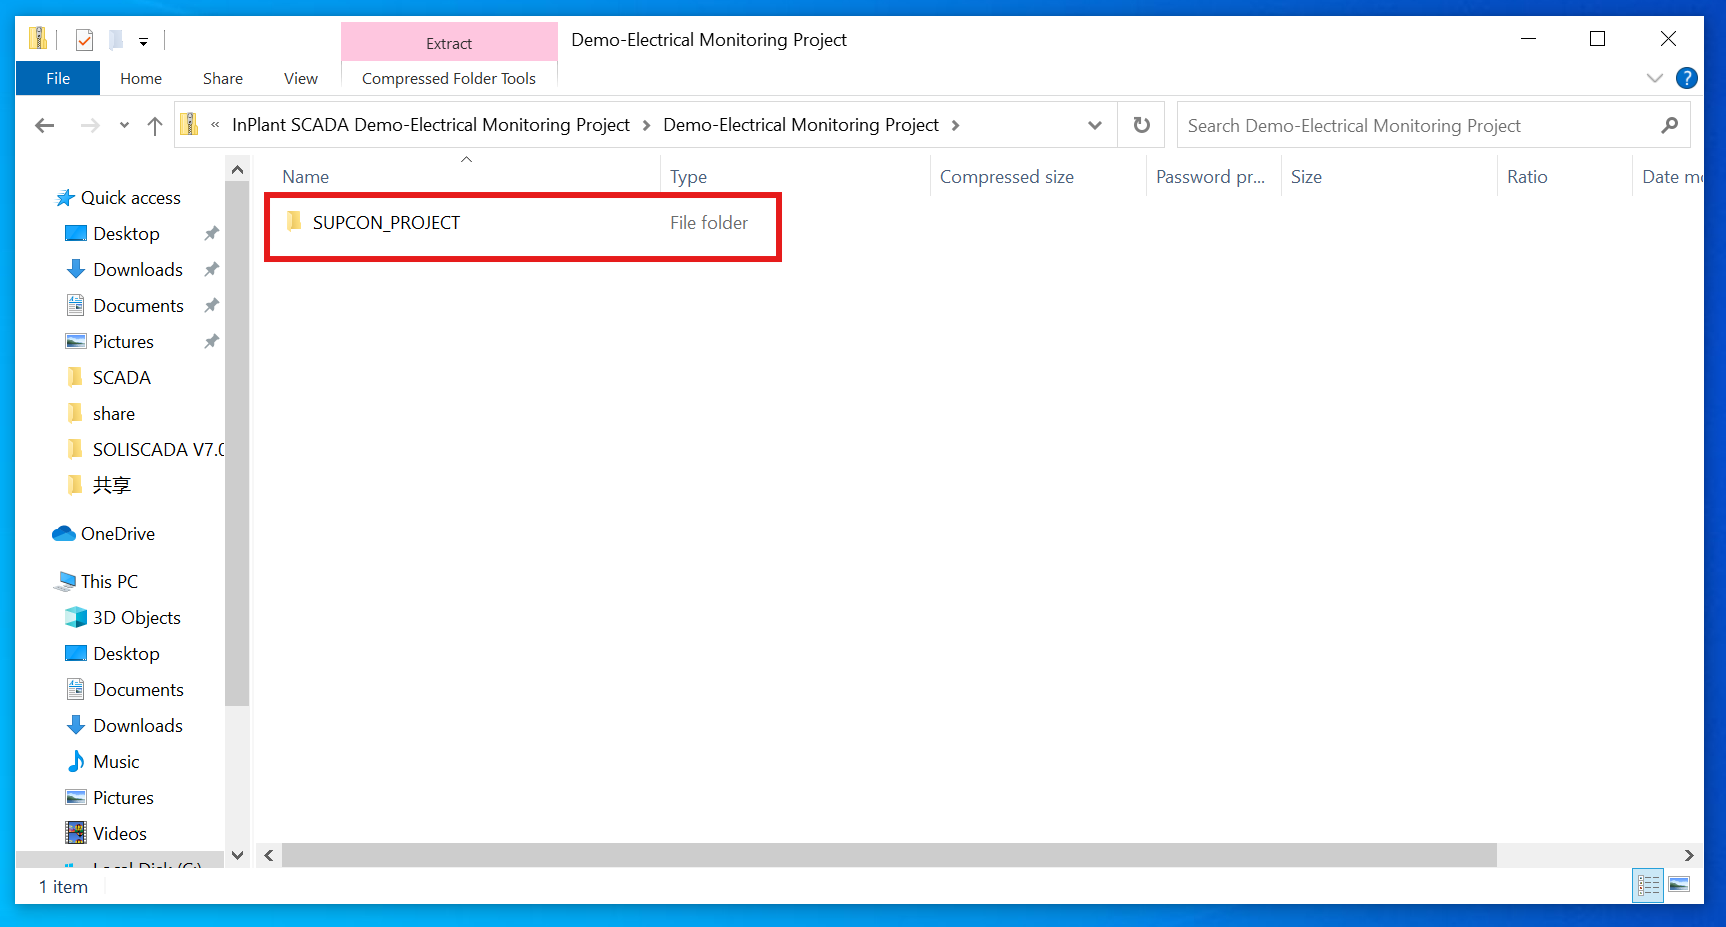Image resolution: width=1726 pixels, height=927 pixels.
Task: Open pinned Downloads under Quick access
Action: pyautogui.click(x=137, y=270)
